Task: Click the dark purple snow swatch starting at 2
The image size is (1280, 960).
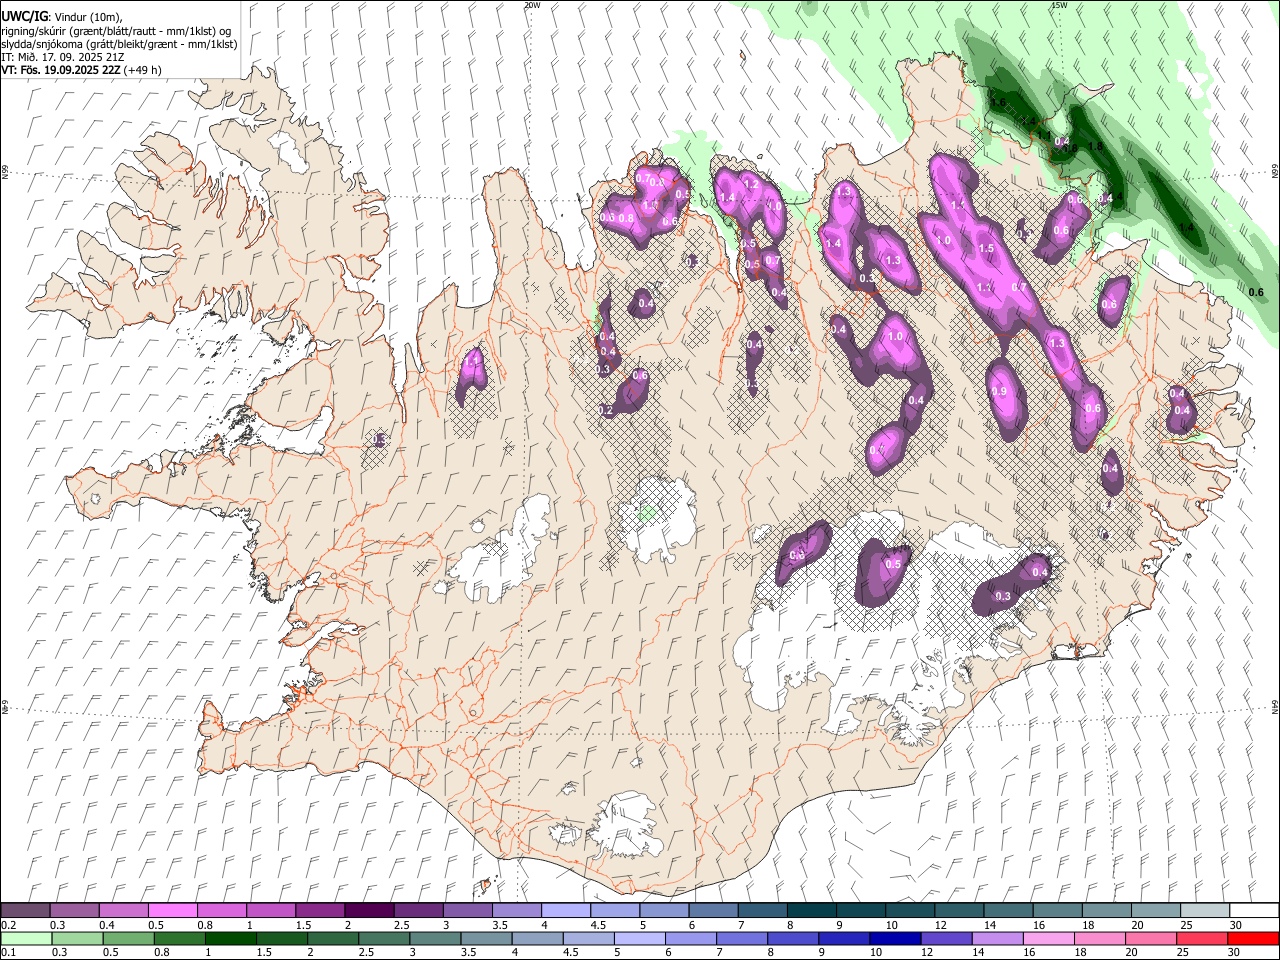Action: click(x=368, y=911)
